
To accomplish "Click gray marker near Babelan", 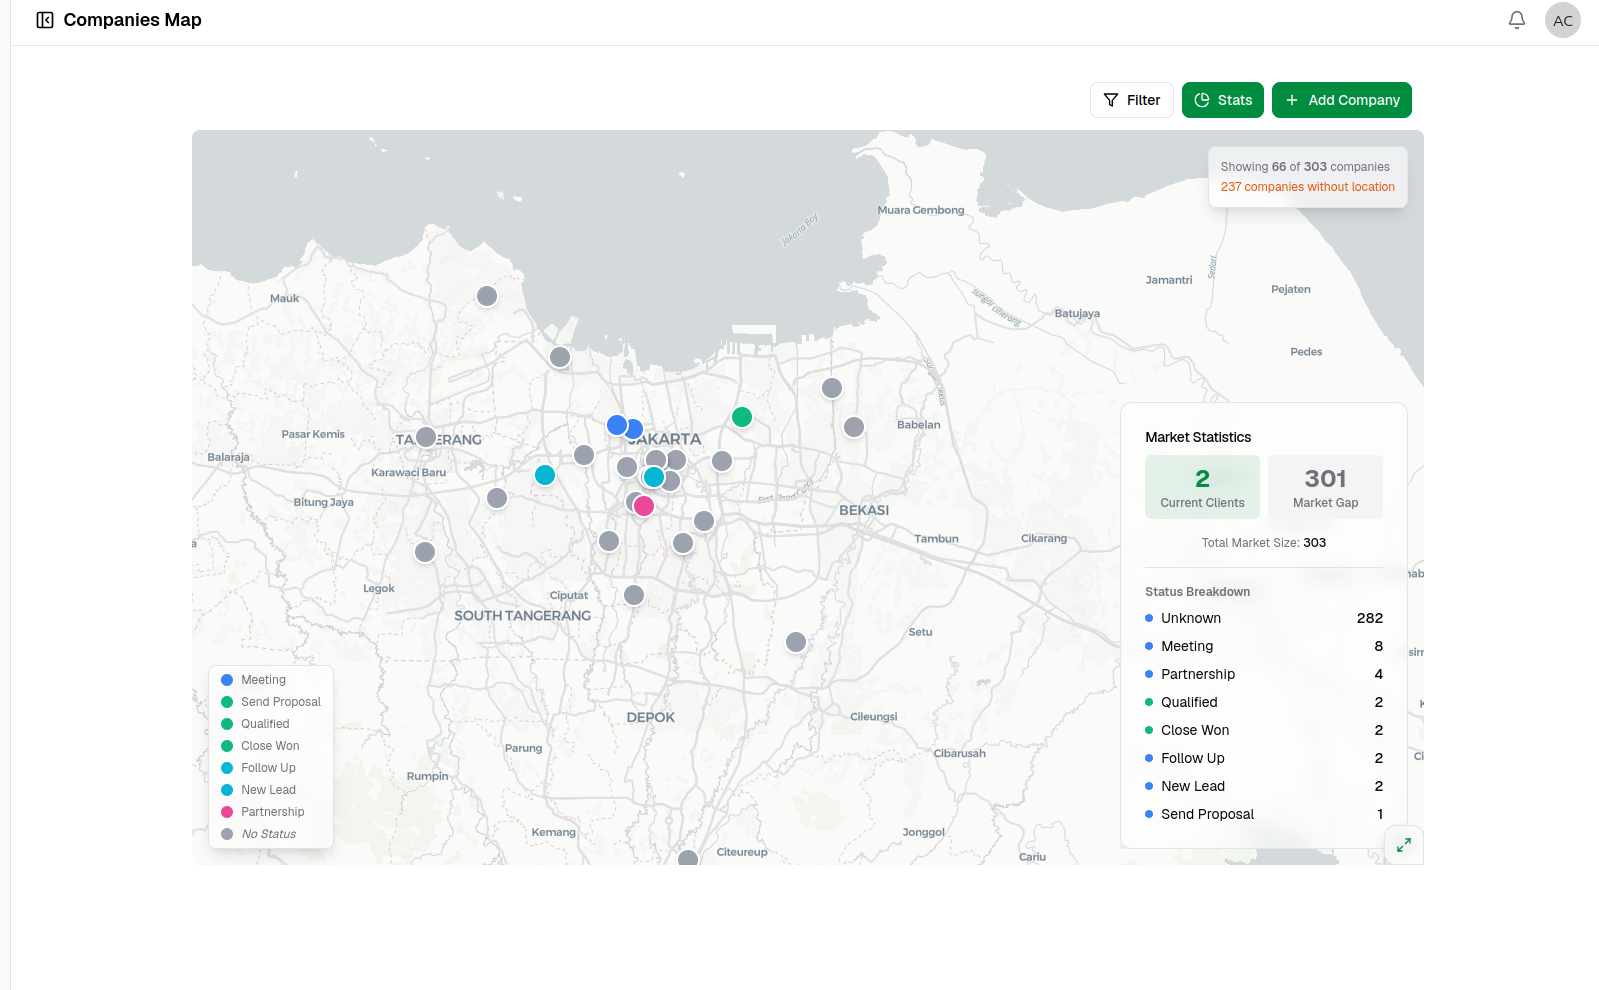I will pyautogui.click(x=854, y=427).
